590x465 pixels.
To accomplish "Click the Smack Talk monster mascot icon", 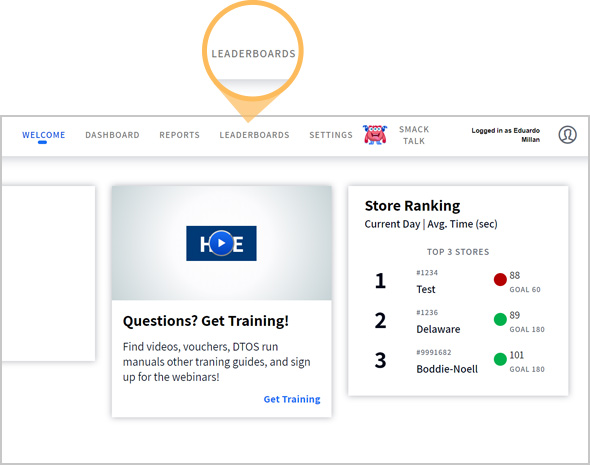I will pos(375,135).
